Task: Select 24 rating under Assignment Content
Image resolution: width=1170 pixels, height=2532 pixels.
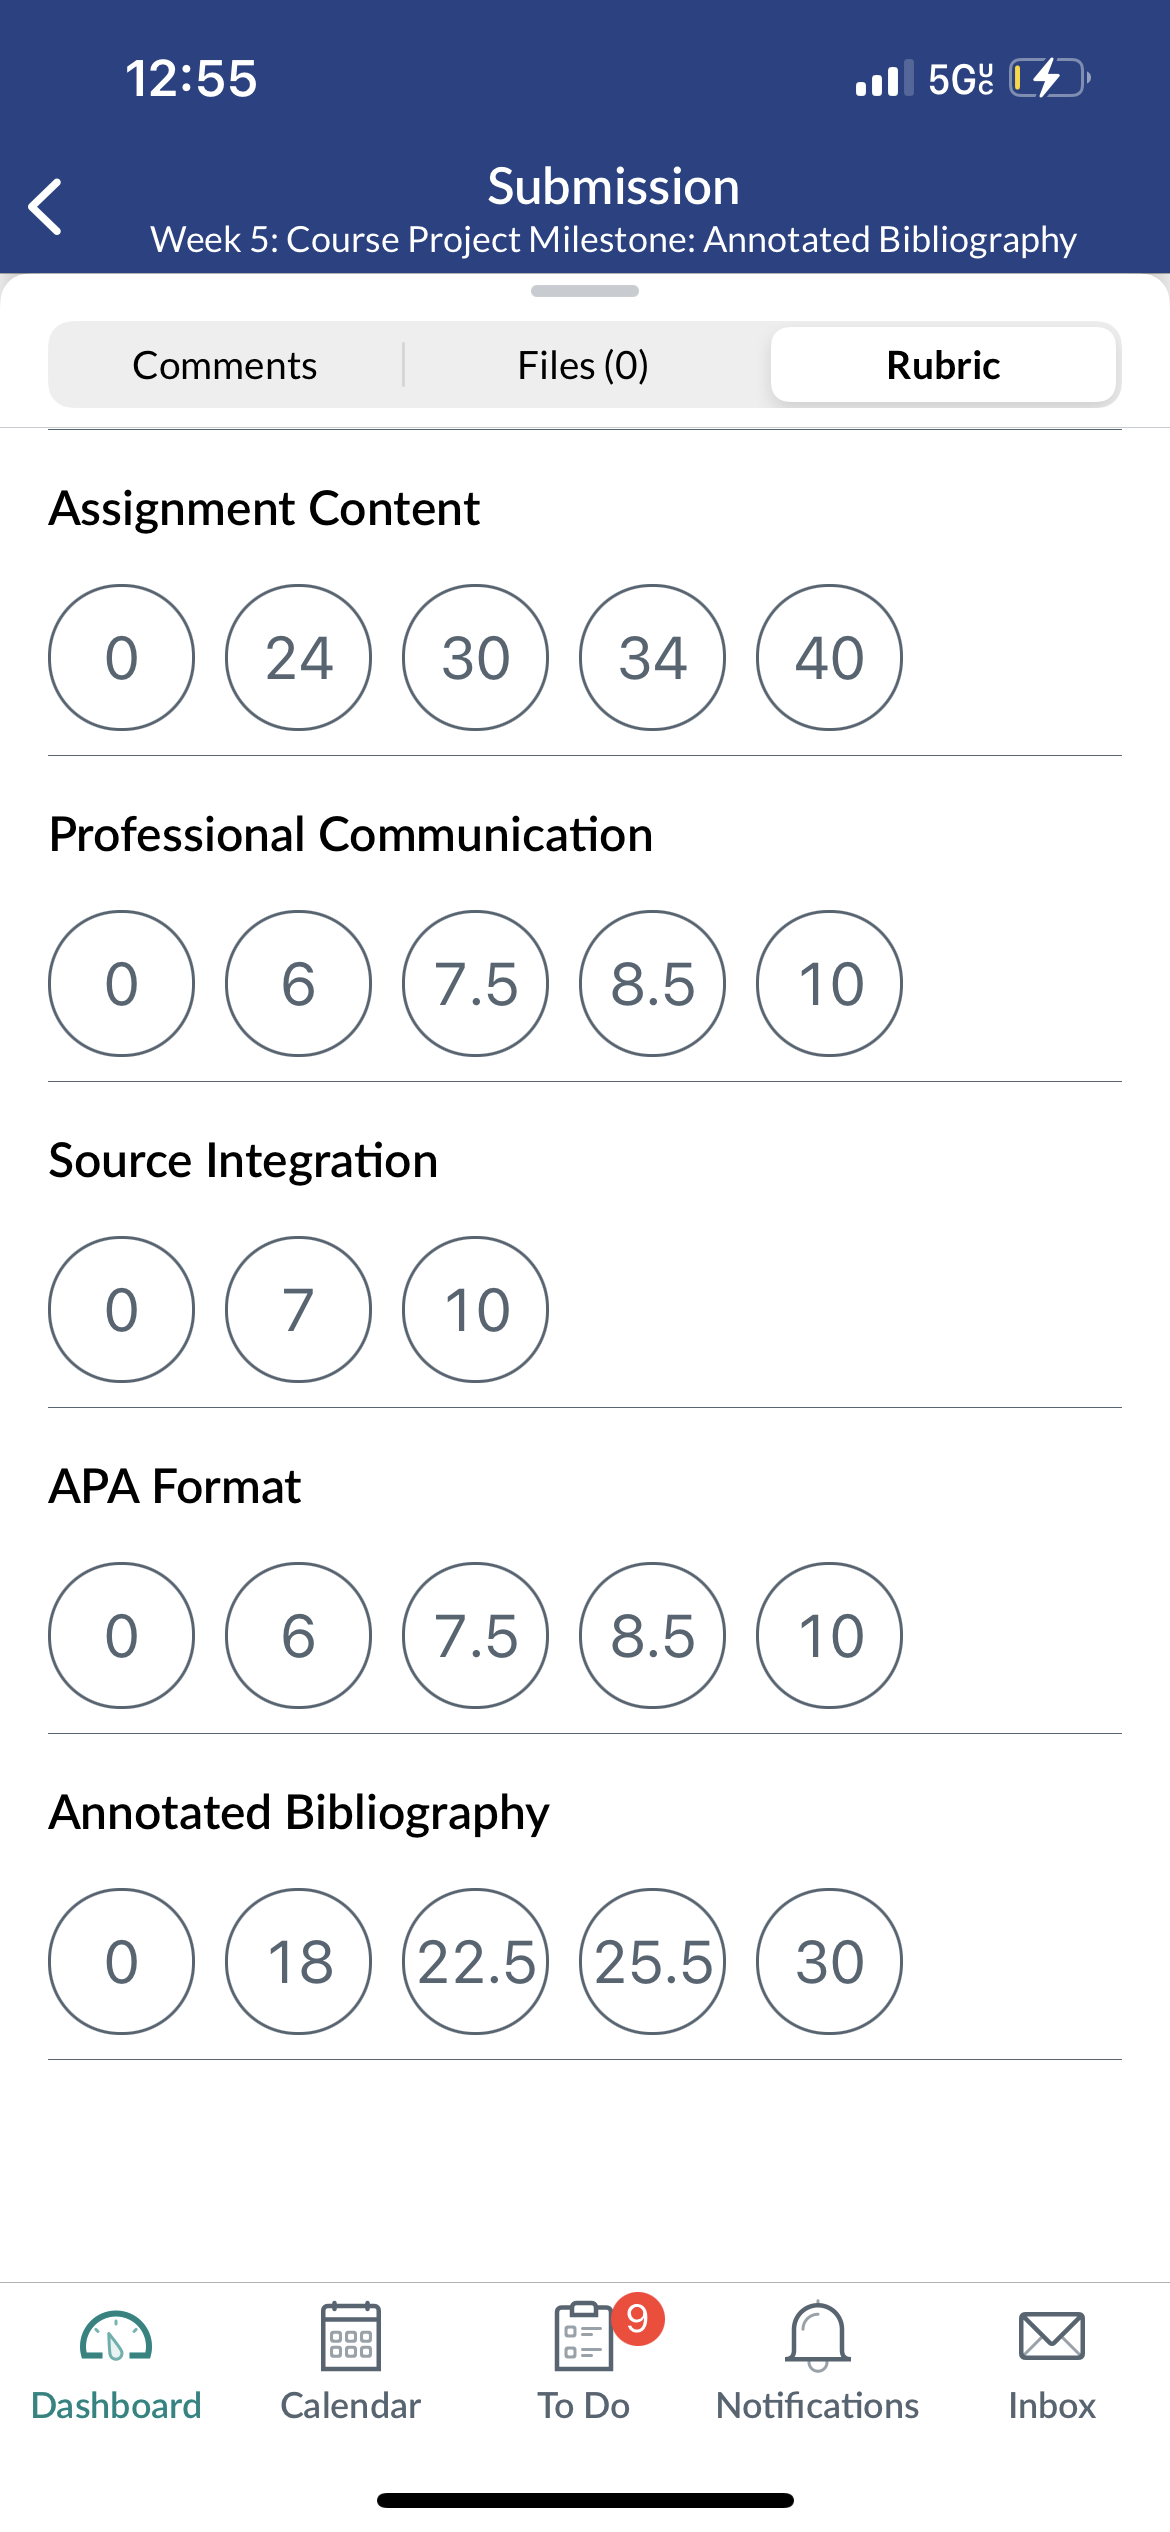Action: (x=298, y=658)
